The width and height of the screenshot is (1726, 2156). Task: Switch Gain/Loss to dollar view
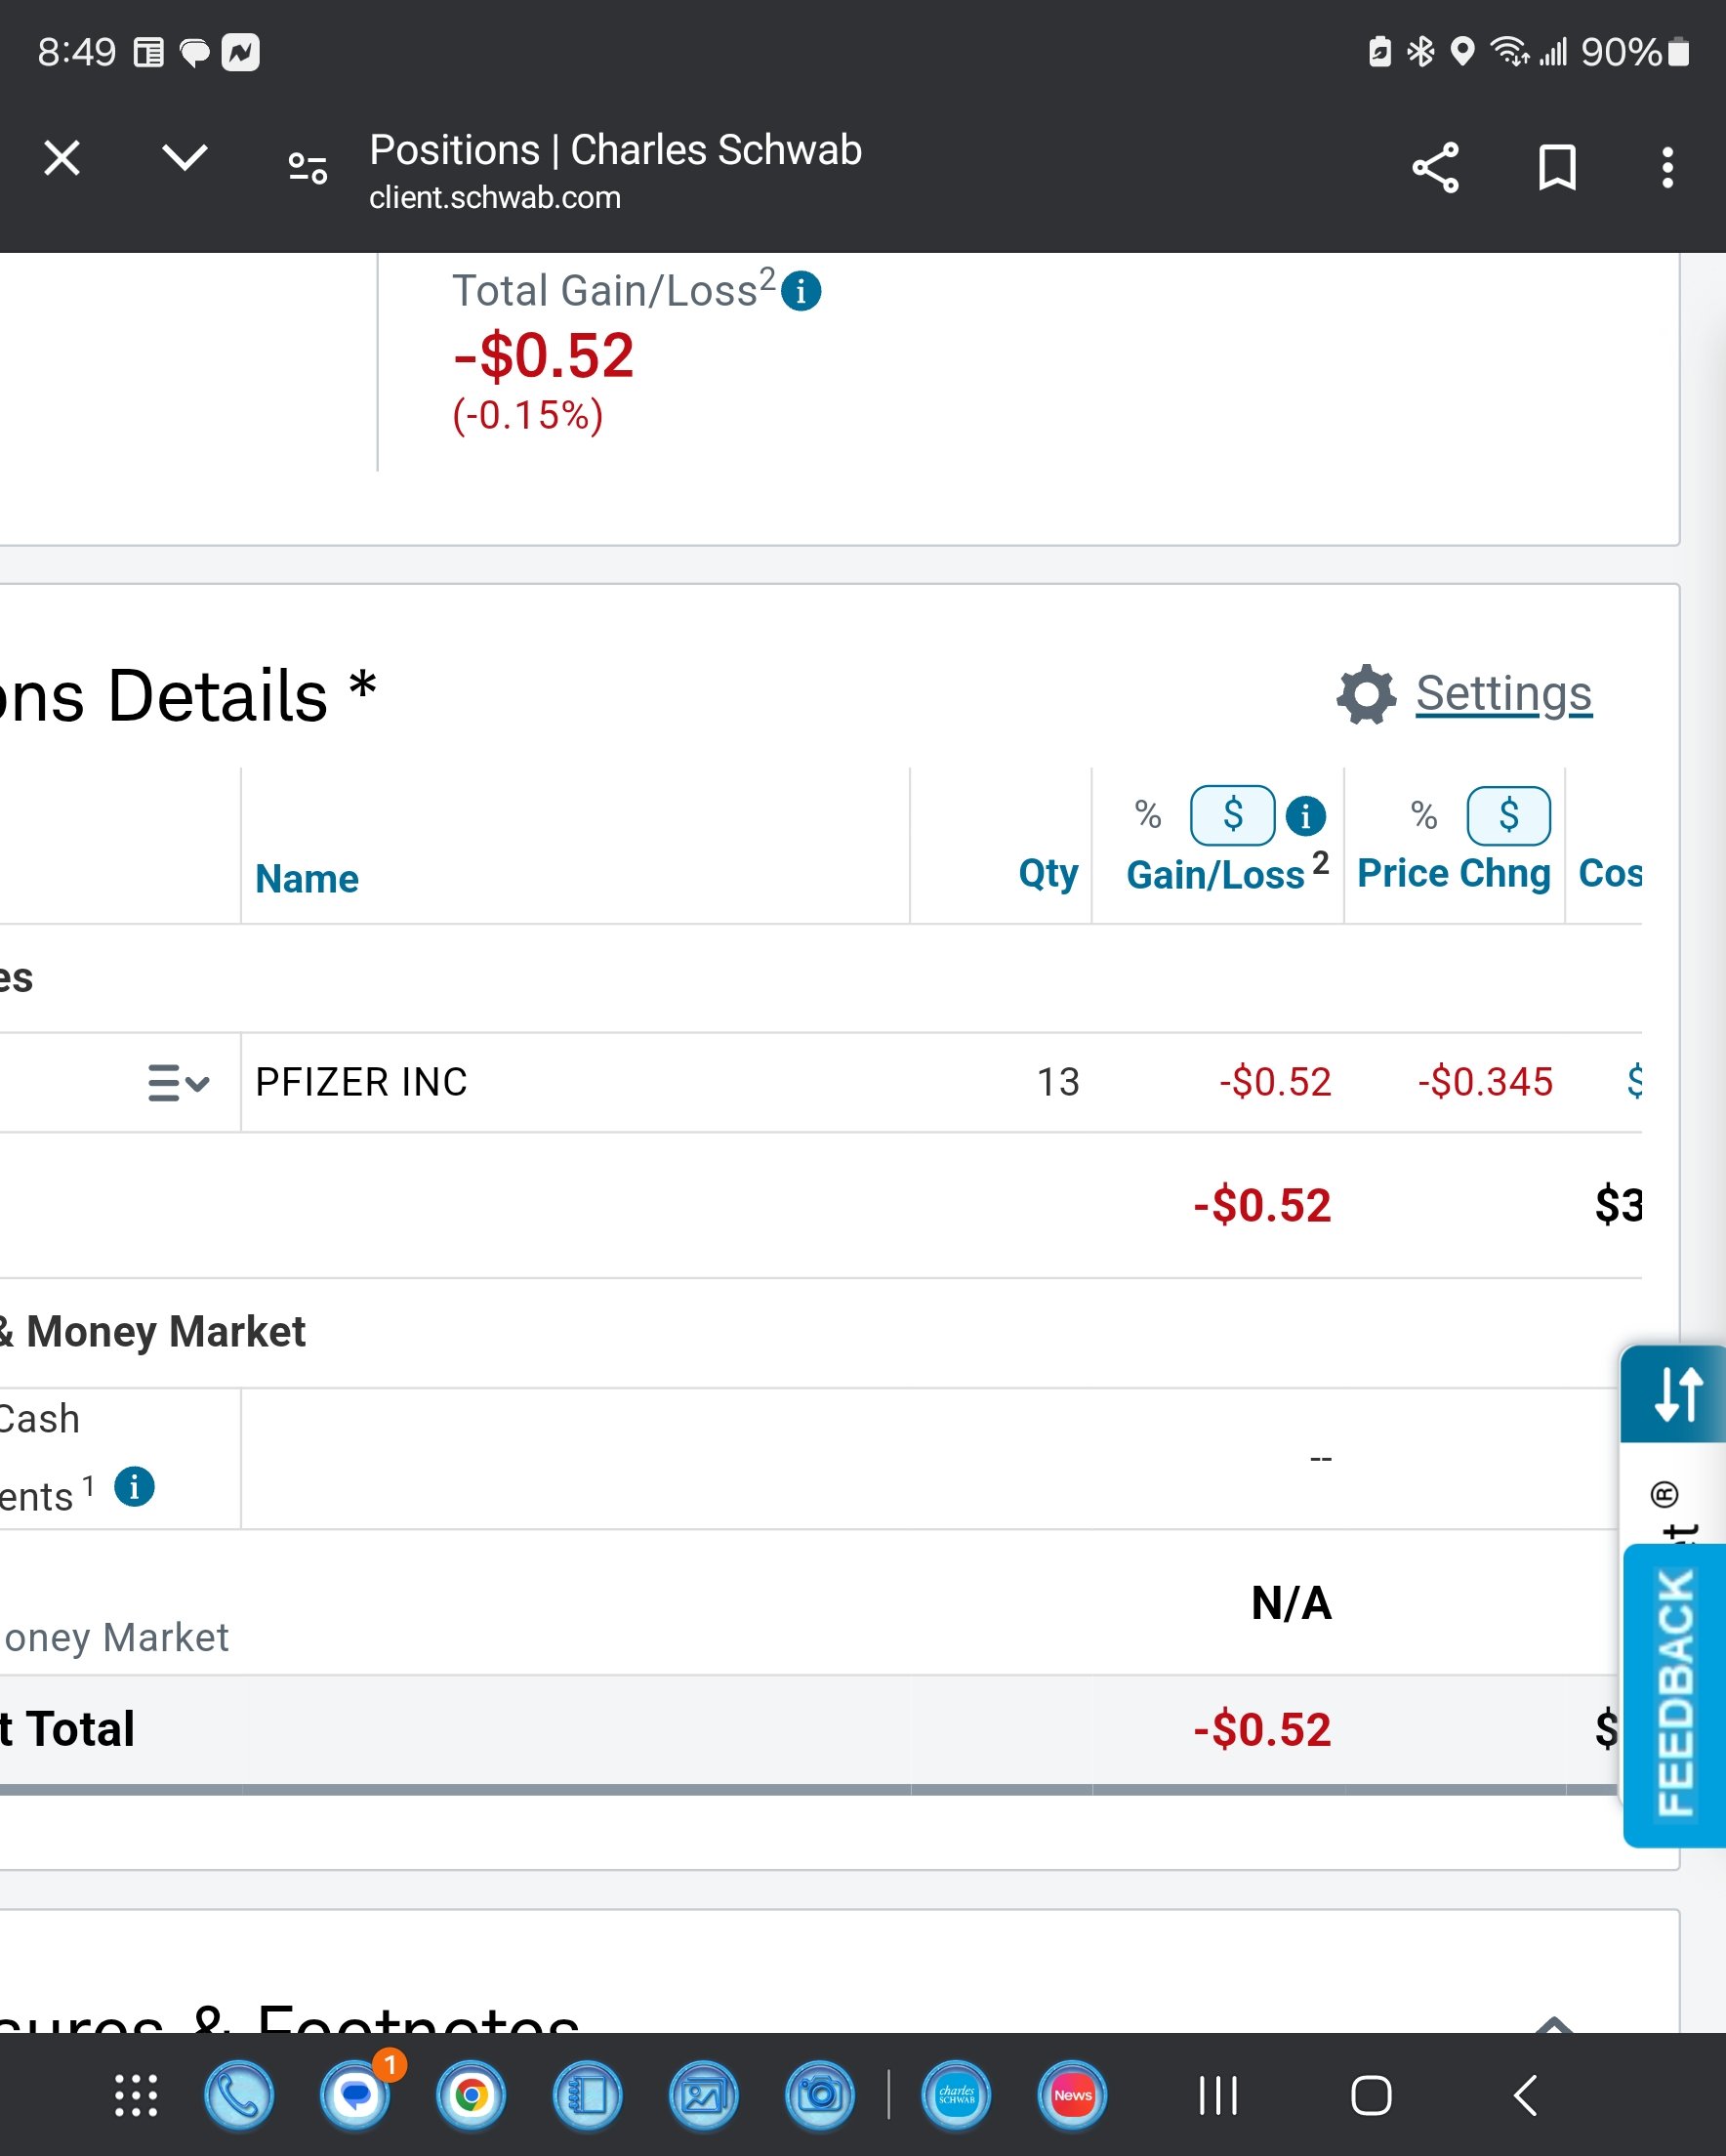click(1232, 815)
